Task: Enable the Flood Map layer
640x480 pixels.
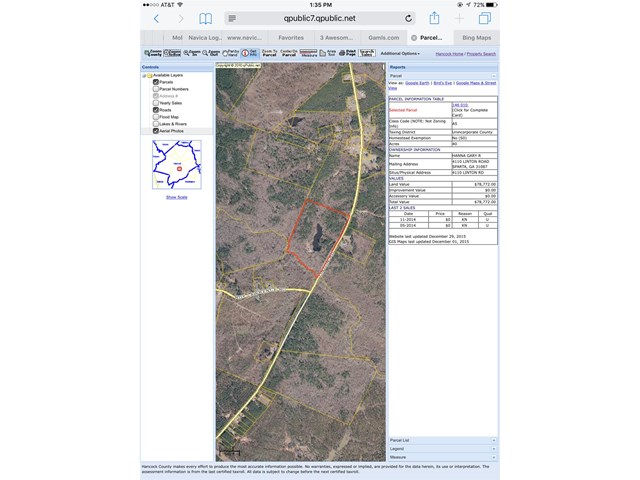Action: (x=156, y=117)
